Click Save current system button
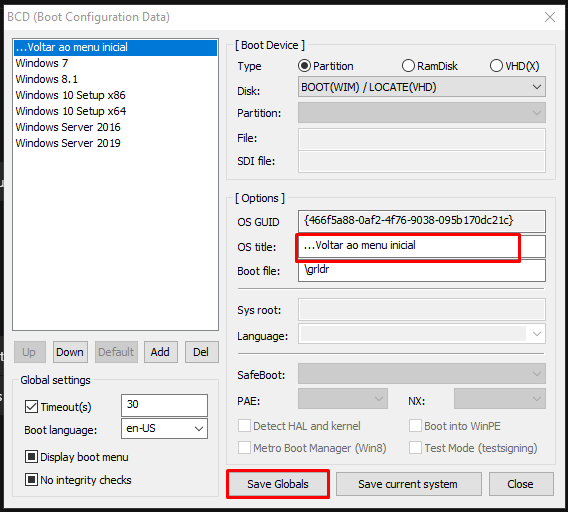This screenshot has height=512, width=568. pyautogui.click(x=409, y=484)
